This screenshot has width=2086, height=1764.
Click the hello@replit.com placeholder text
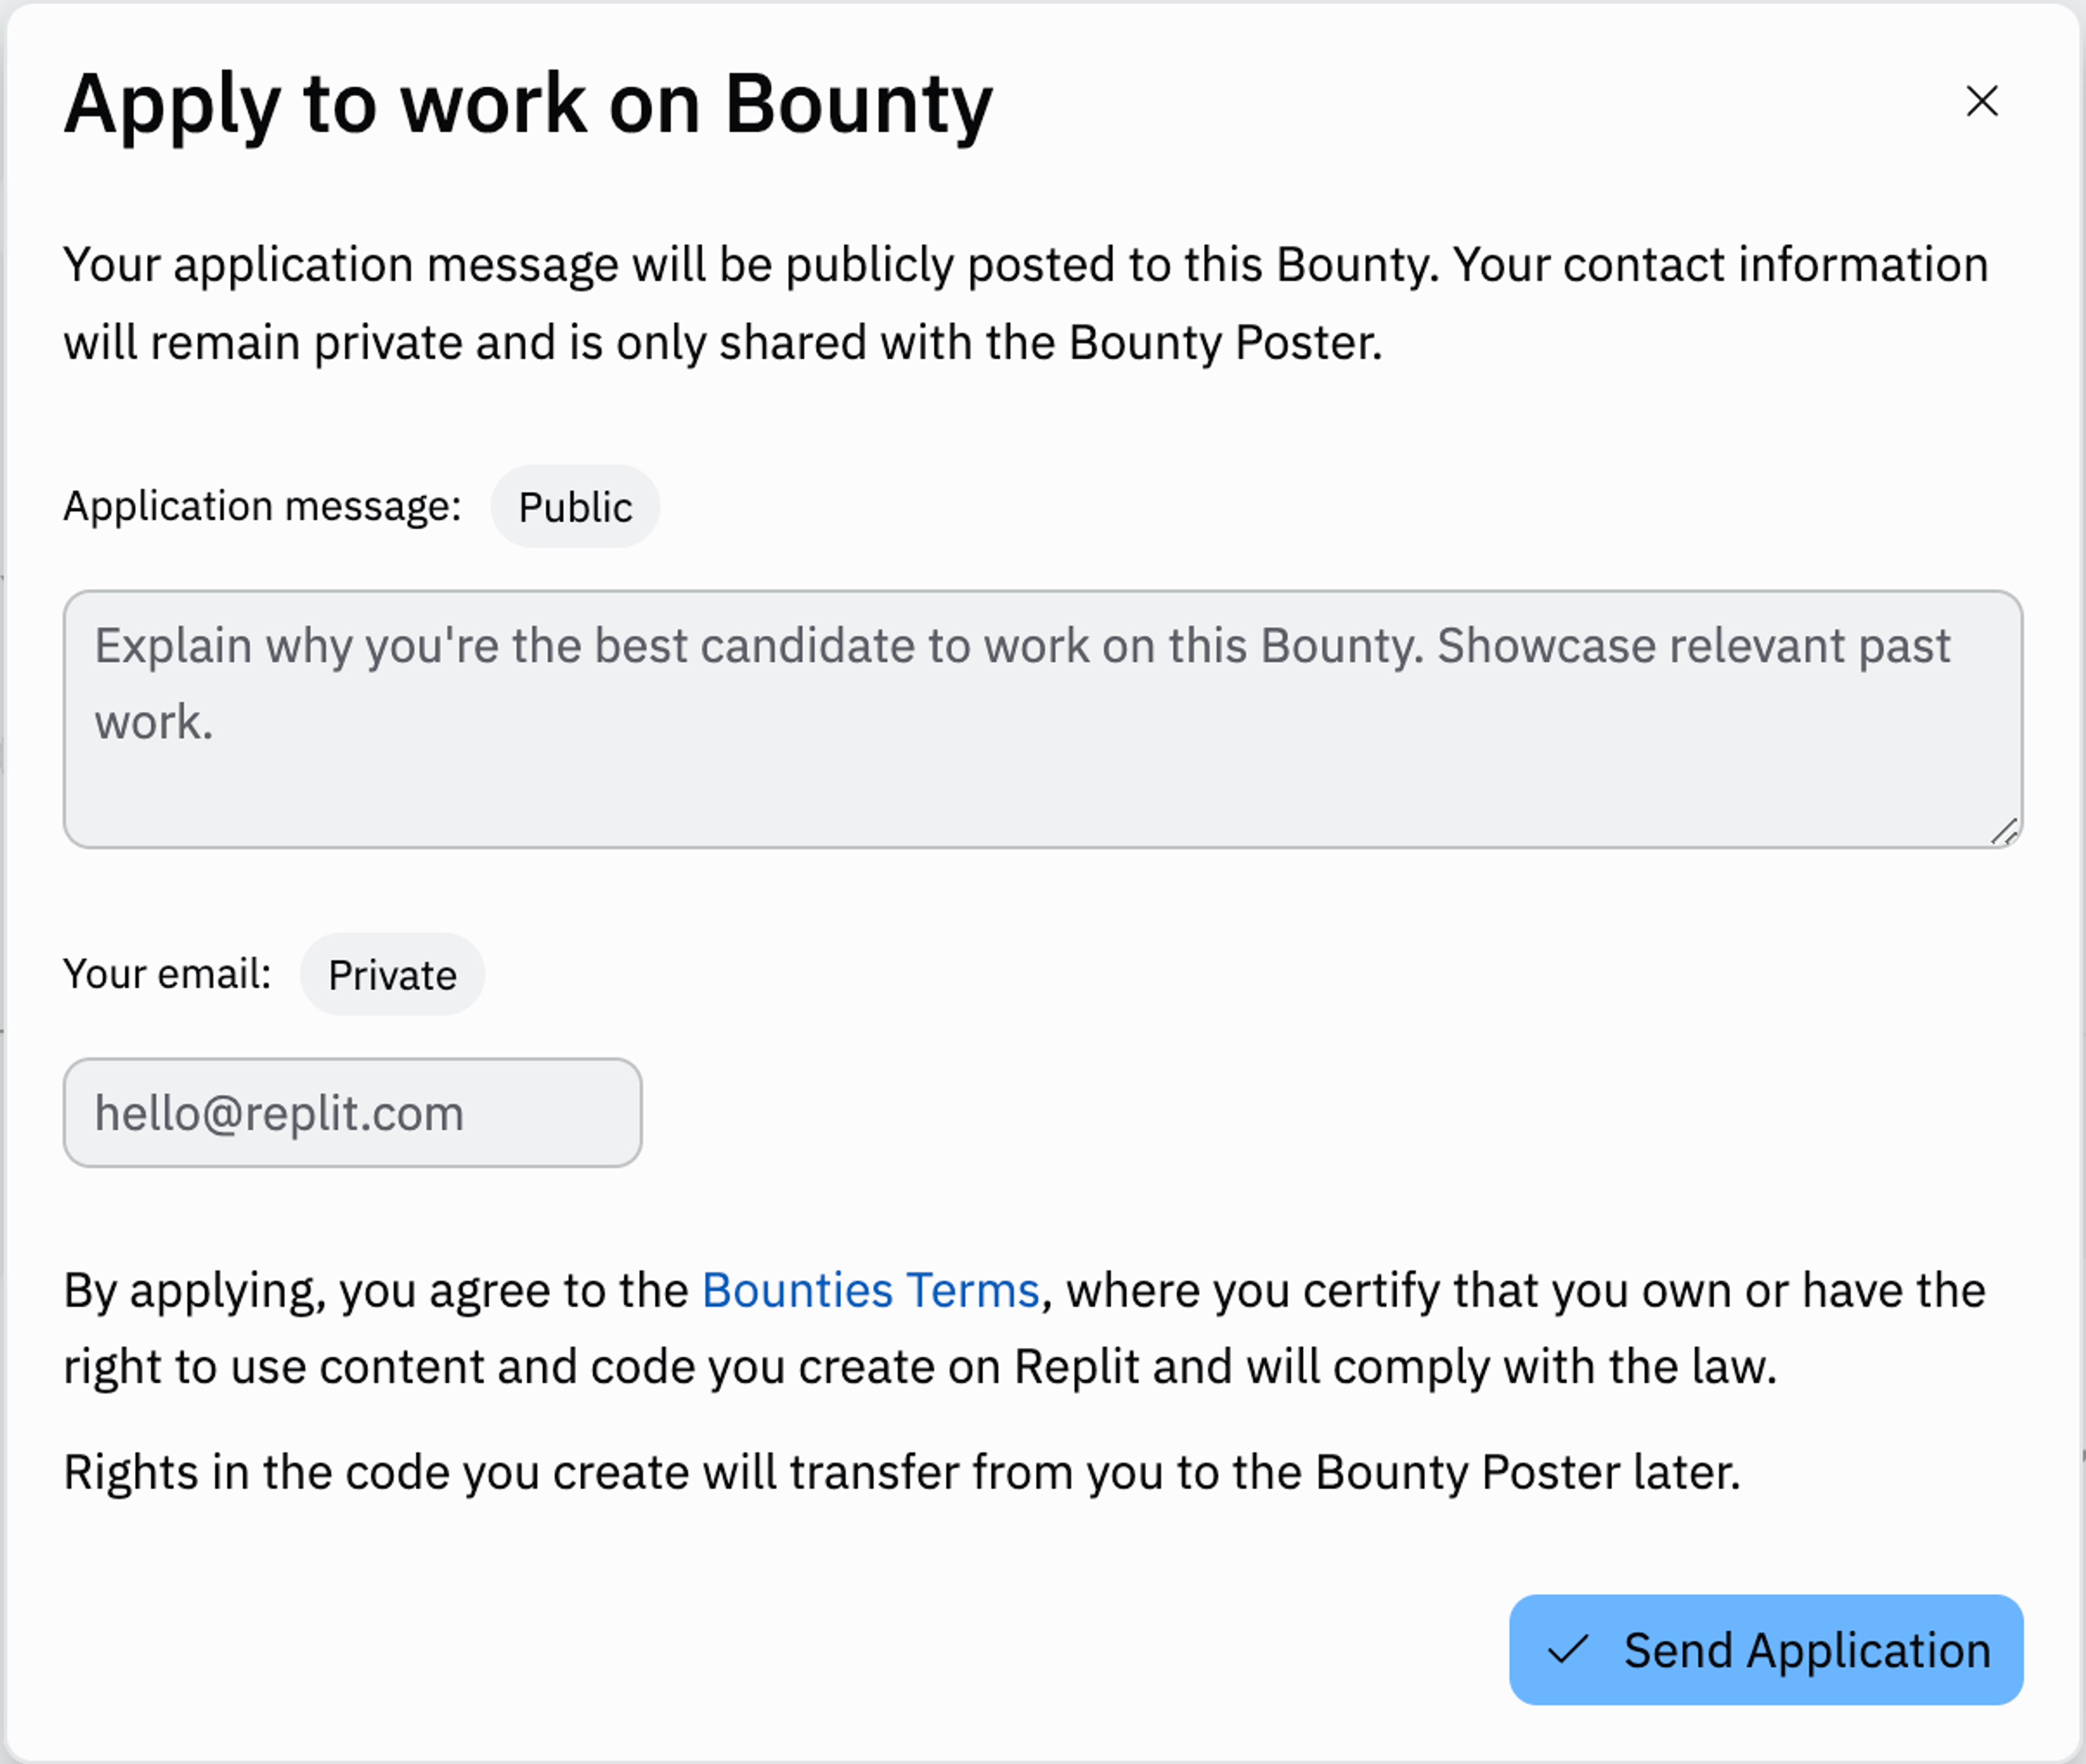279,1113
